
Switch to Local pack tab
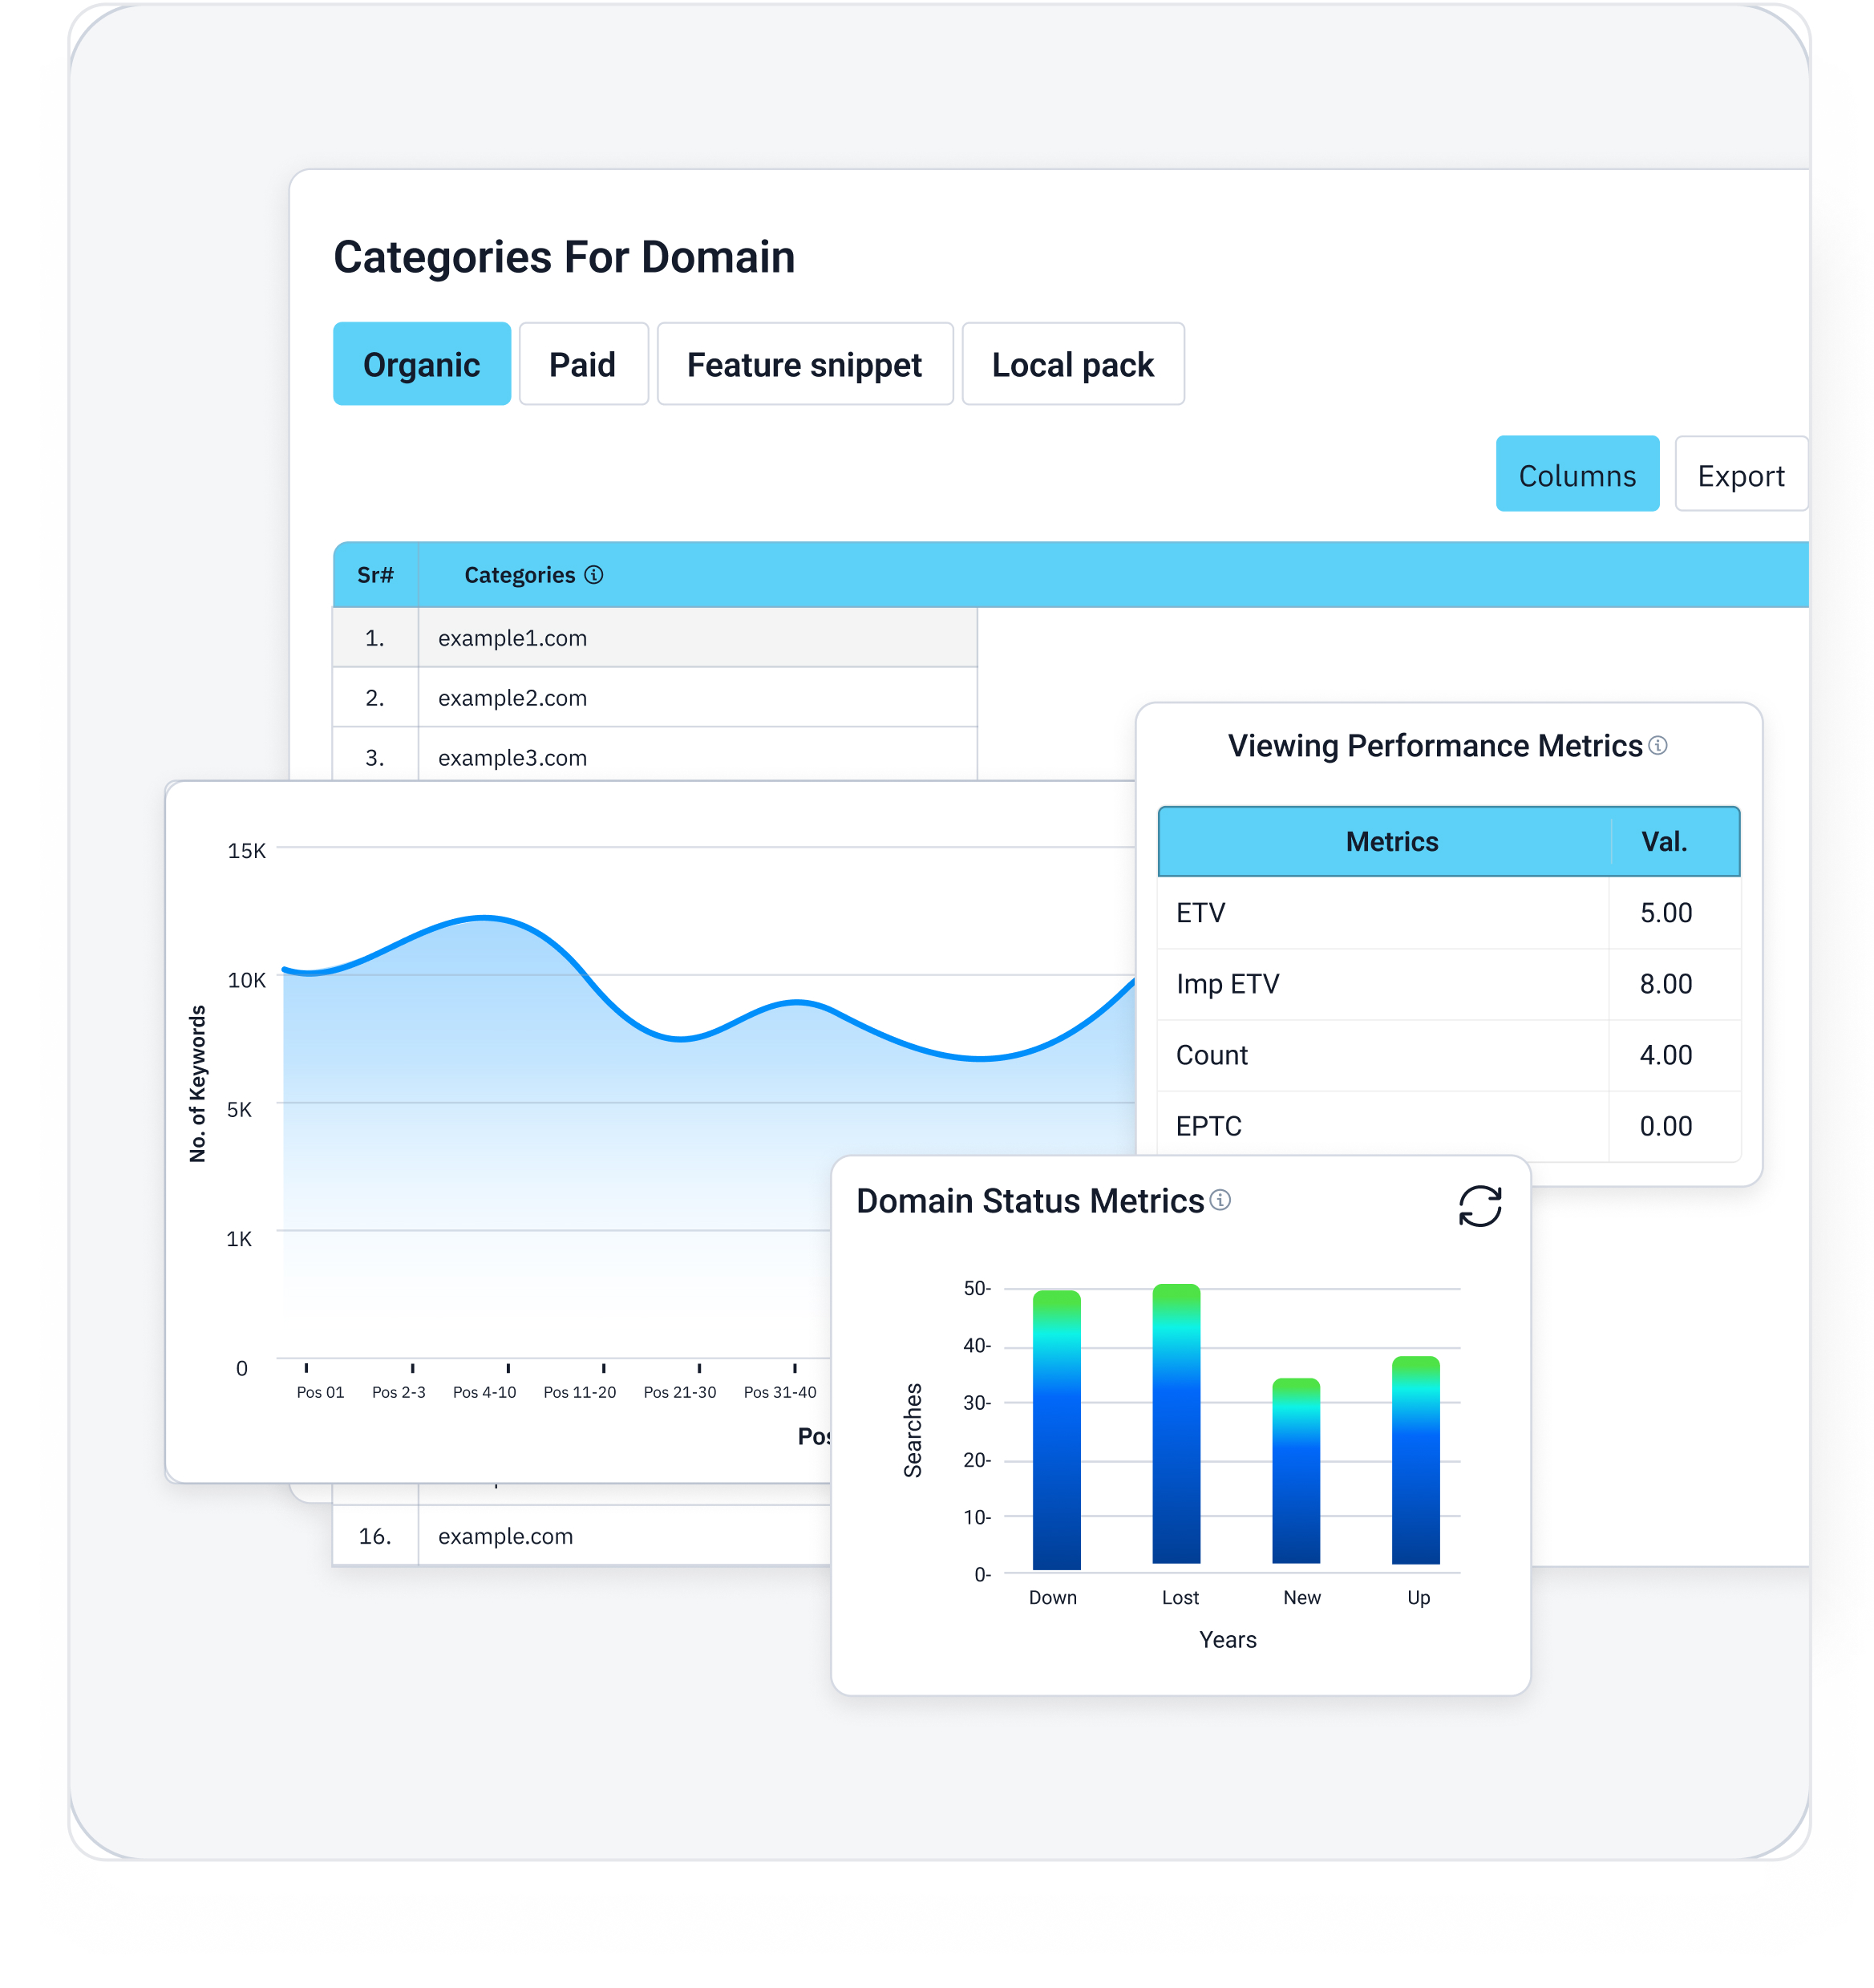(x=1072, y=364)
